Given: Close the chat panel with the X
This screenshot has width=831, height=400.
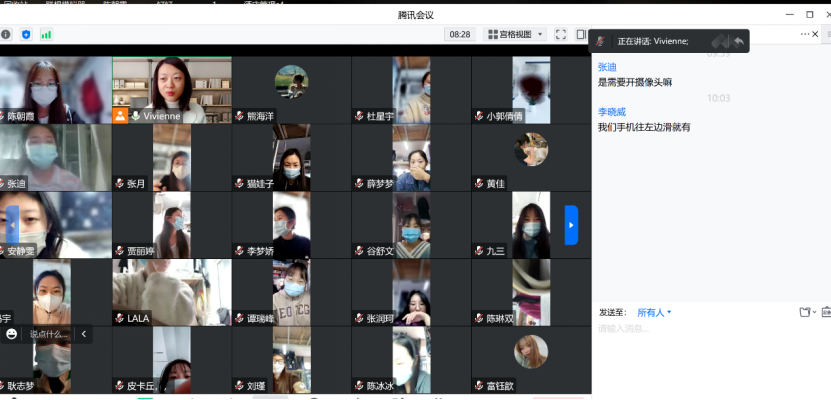Looking at the screenshot, I should click(x=816, y=34).
